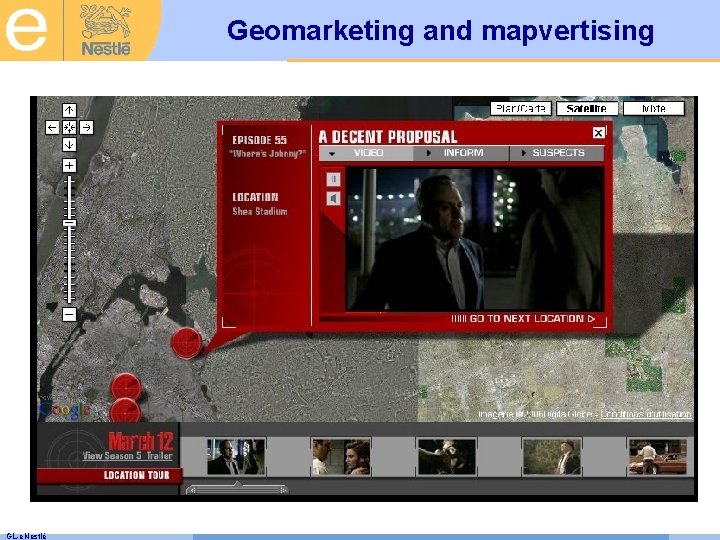The height and width of the screenshot is (540, 720).
Task: Click the 'March 12' date text
Action: click(x=141, y=441)
